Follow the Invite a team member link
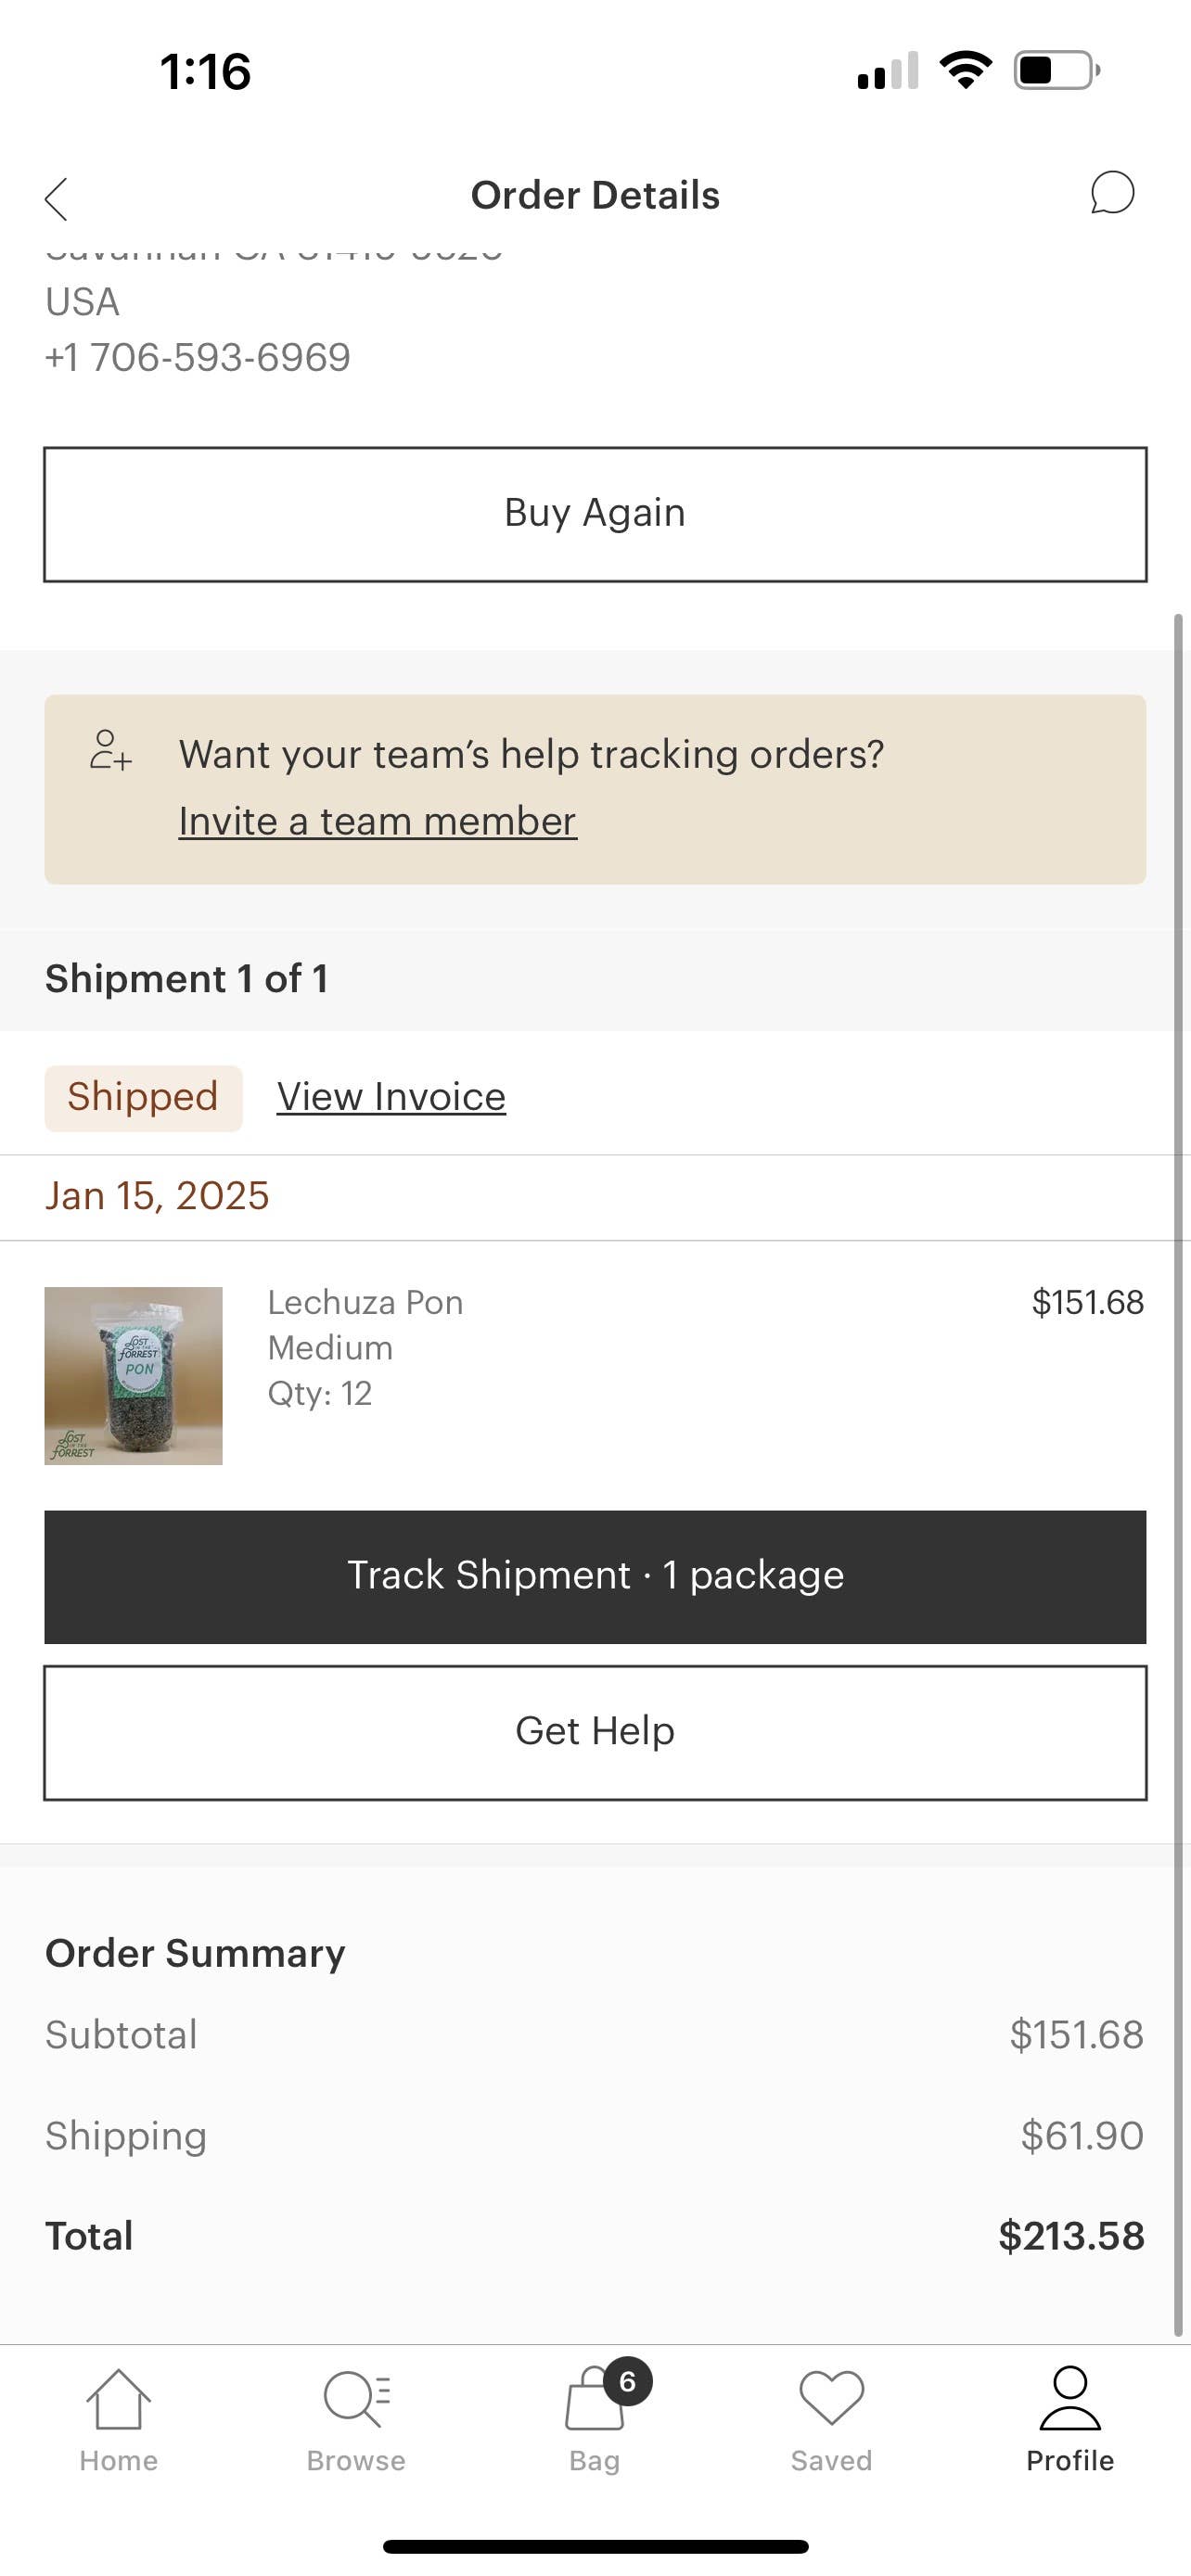1191x2576 pixels. [x=377, y=821]
